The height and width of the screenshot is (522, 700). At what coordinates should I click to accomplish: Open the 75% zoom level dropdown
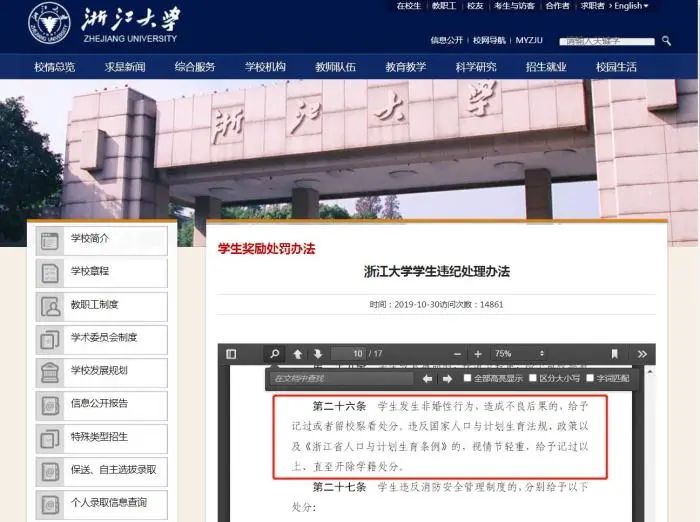pyautogui.click(x=519, y=354)
